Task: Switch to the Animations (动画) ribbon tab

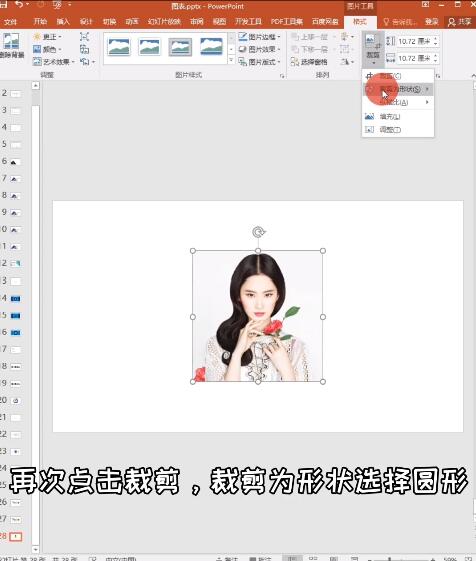Action: point(132,22)
